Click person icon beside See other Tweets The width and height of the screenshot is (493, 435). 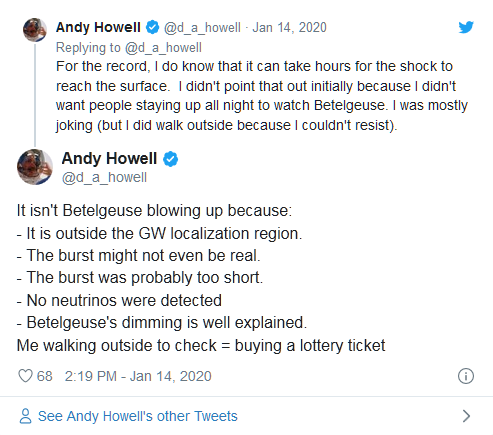[x=25, y=416]
